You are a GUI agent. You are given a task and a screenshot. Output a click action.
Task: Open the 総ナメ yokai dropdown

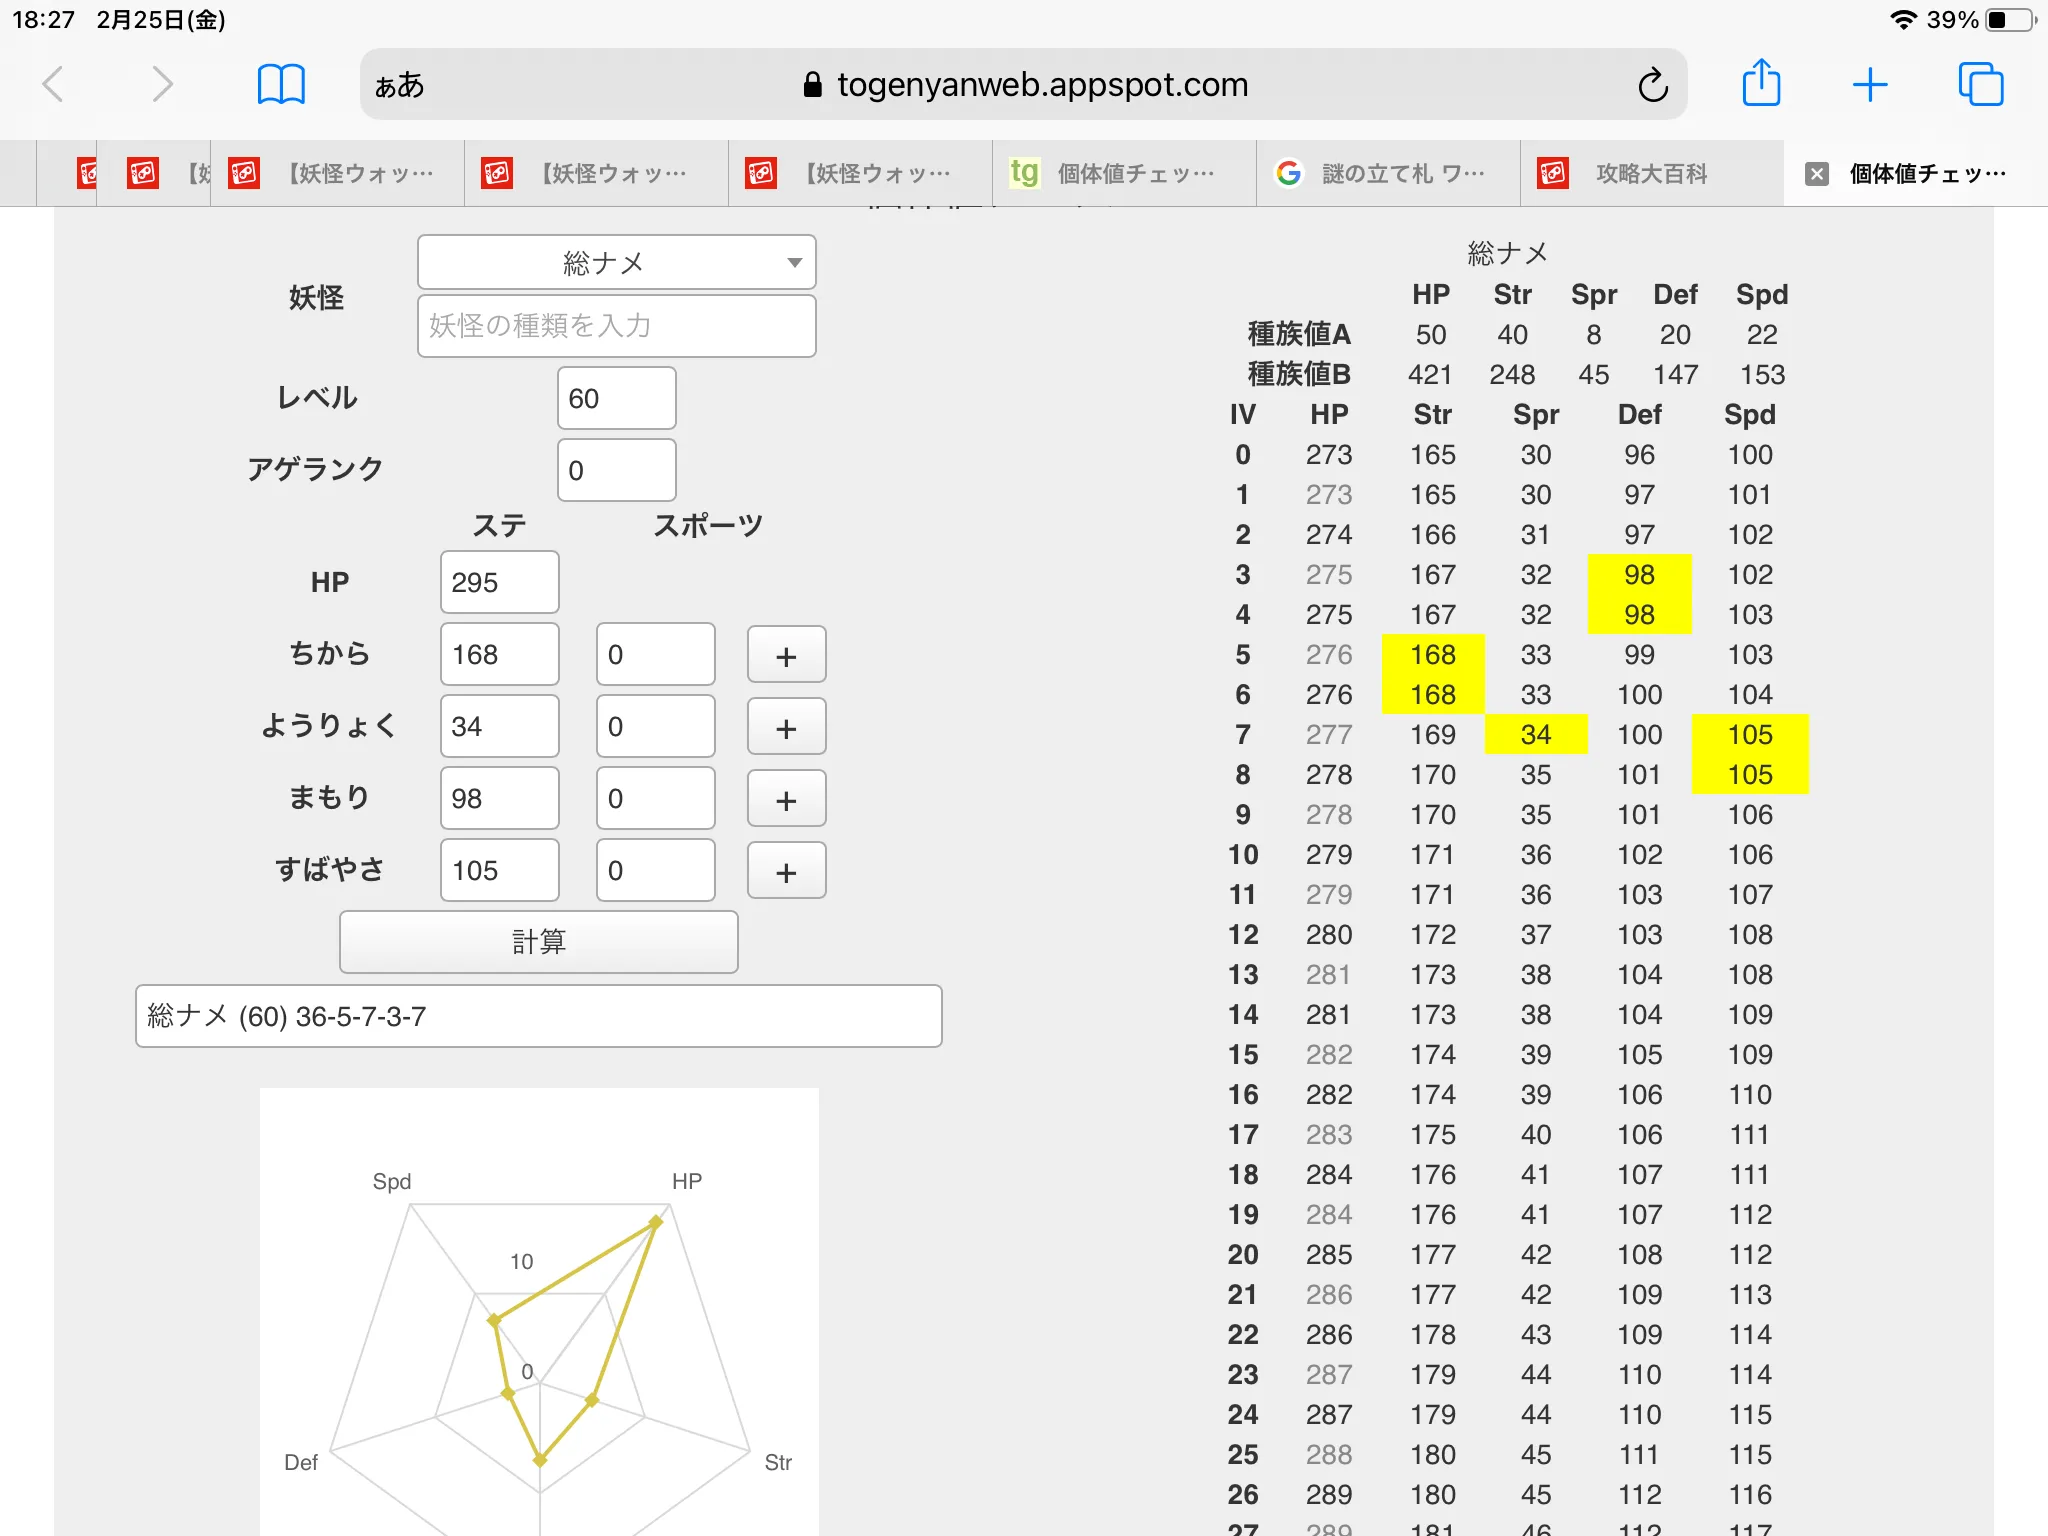point(617,262)
